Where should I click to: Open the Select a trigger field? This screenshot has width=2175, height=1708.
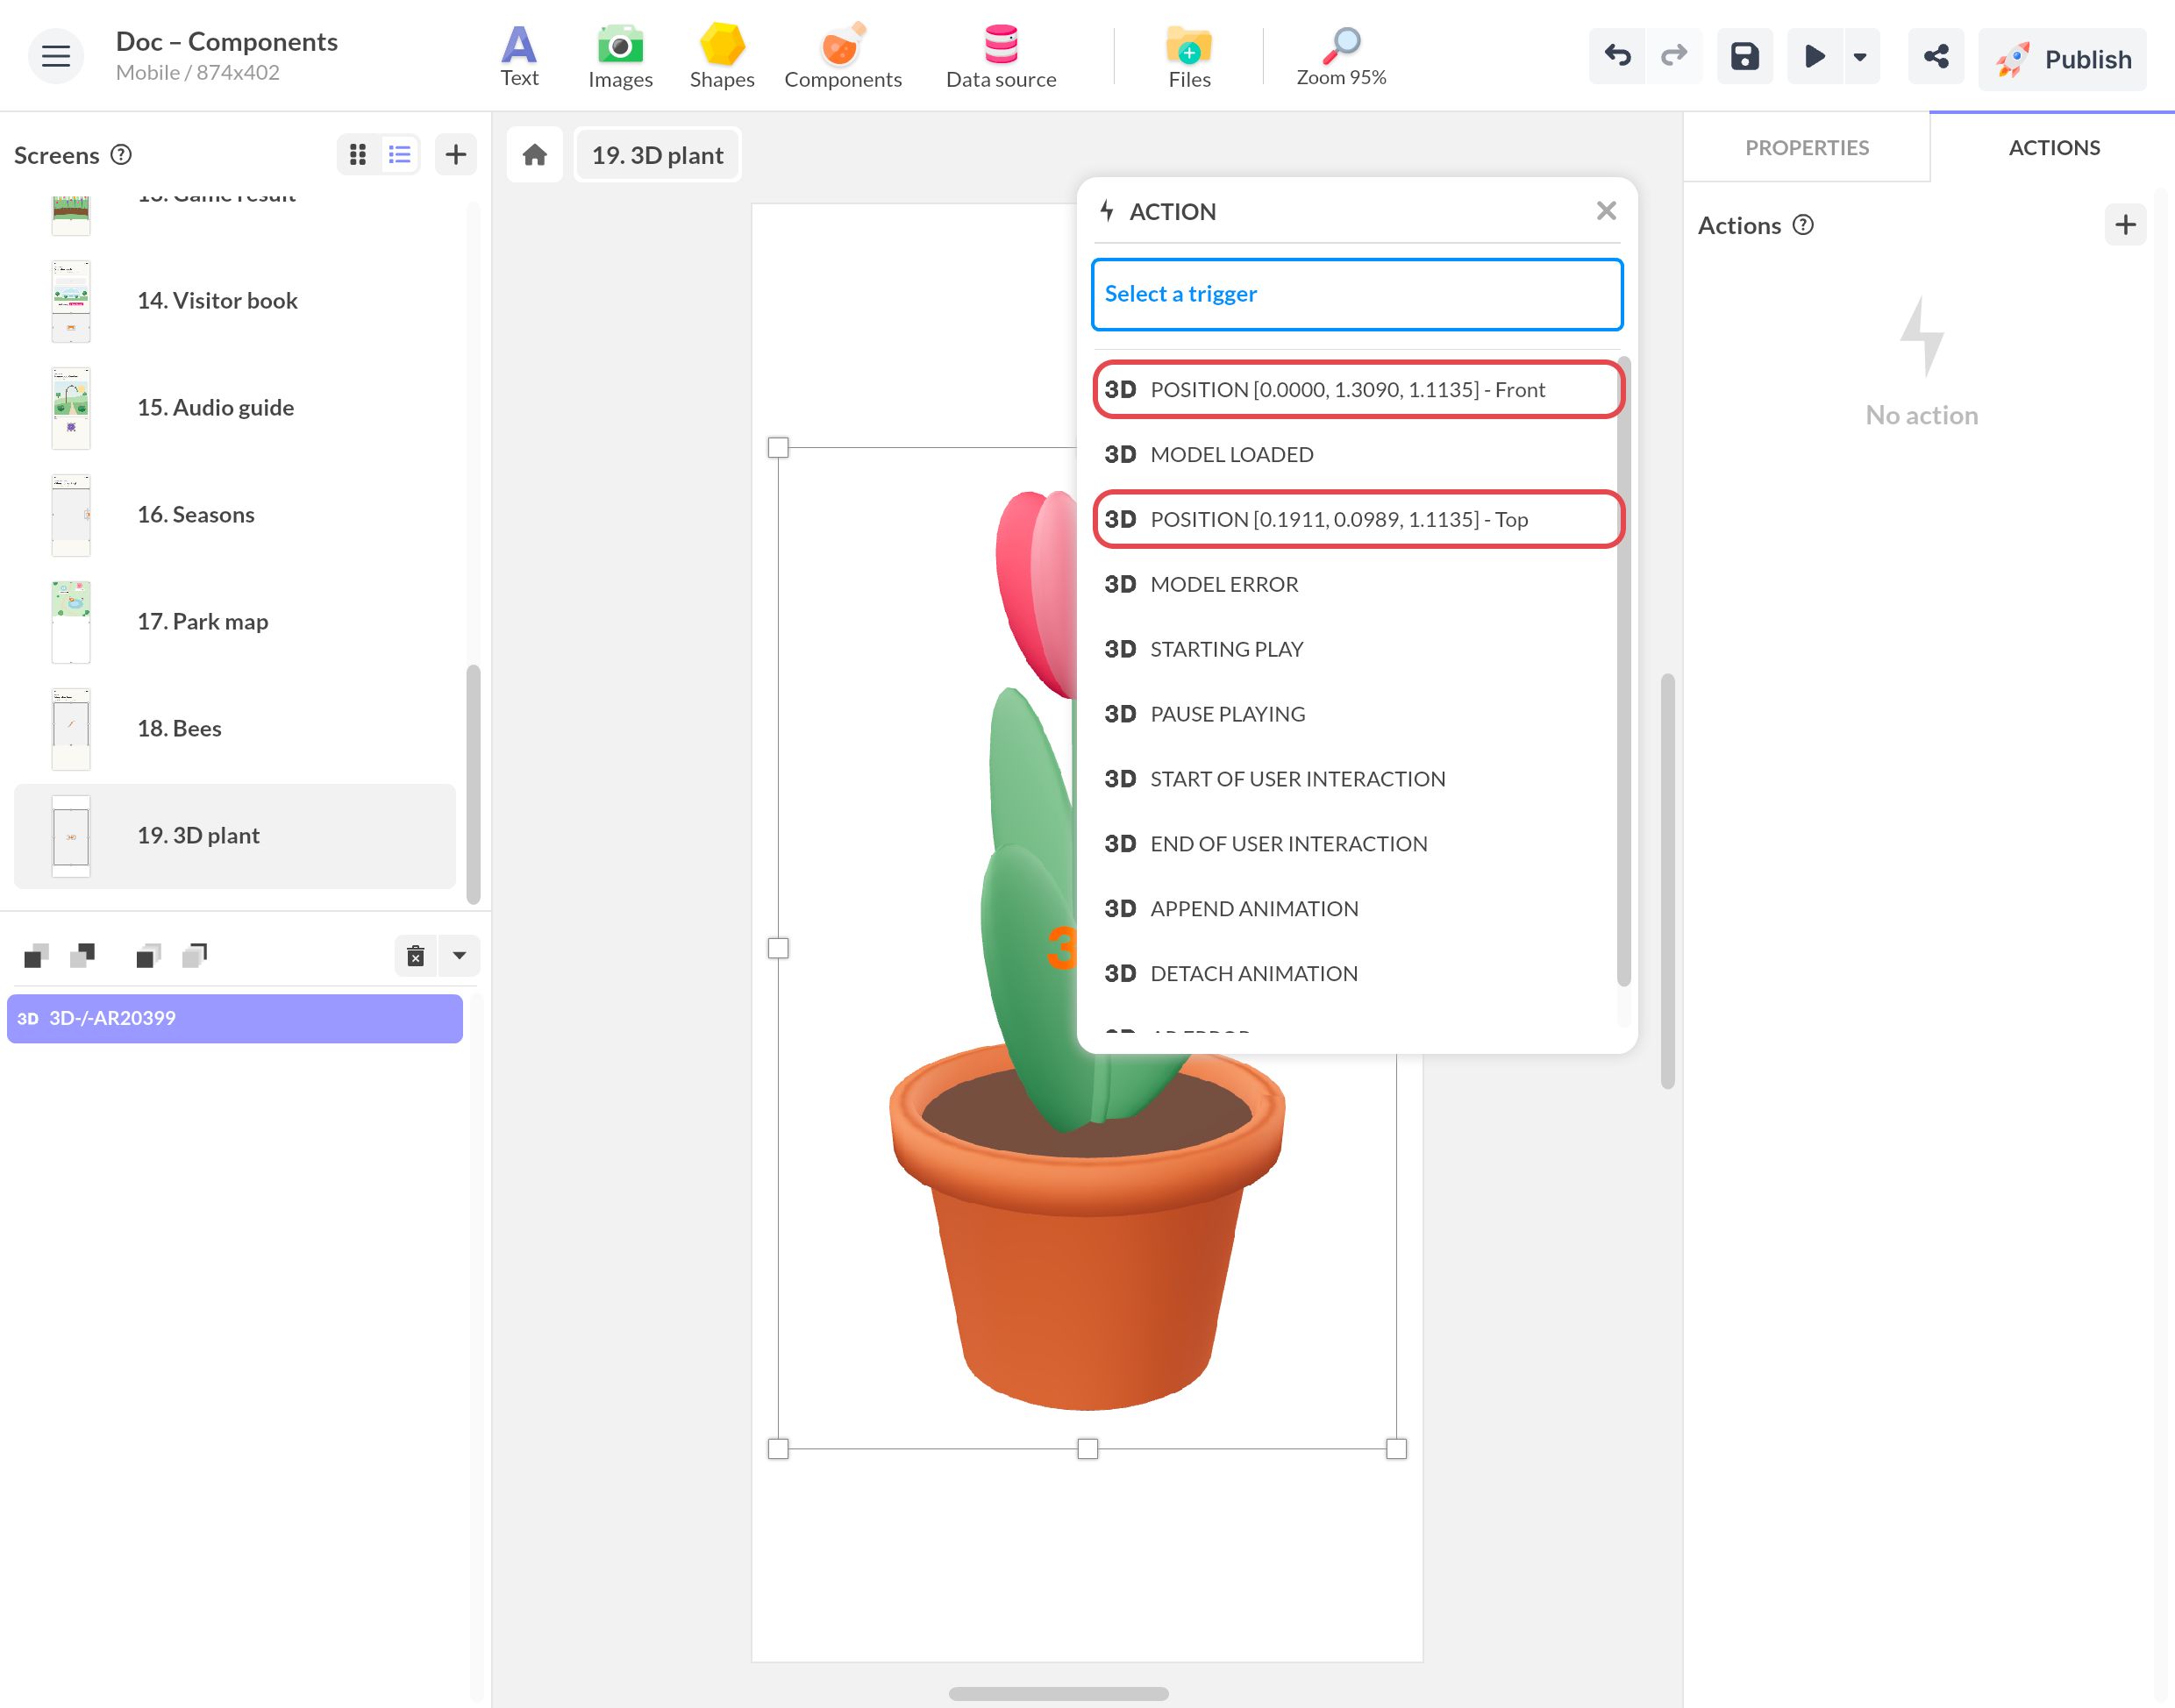[1356, 294]
